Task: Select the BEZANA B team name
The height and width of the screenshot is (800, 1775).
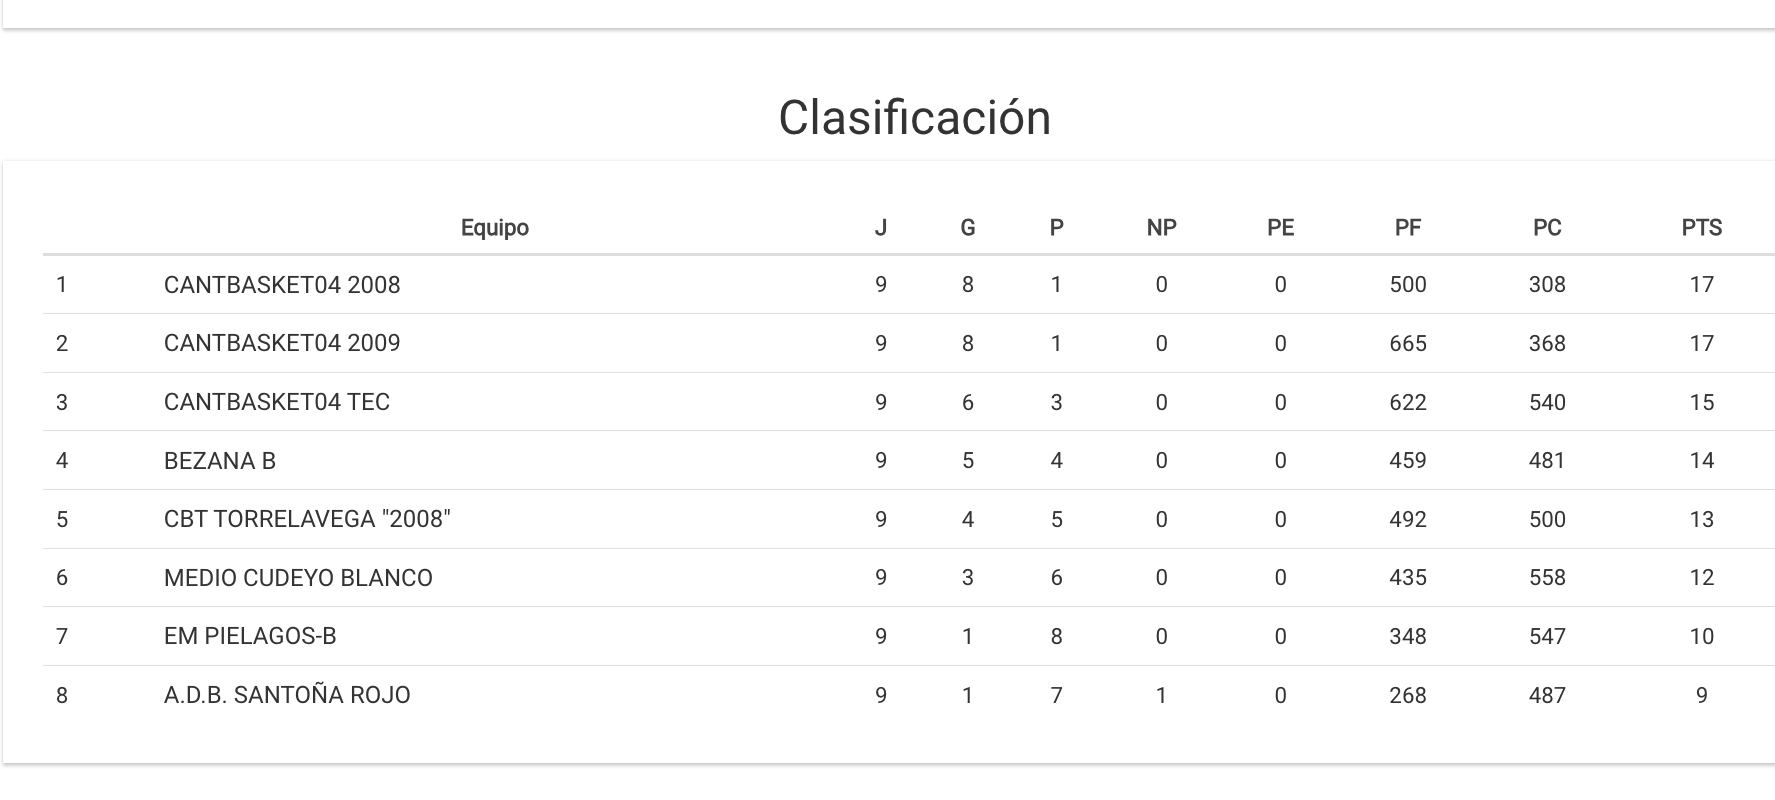Action: click(x=220, y=461)
